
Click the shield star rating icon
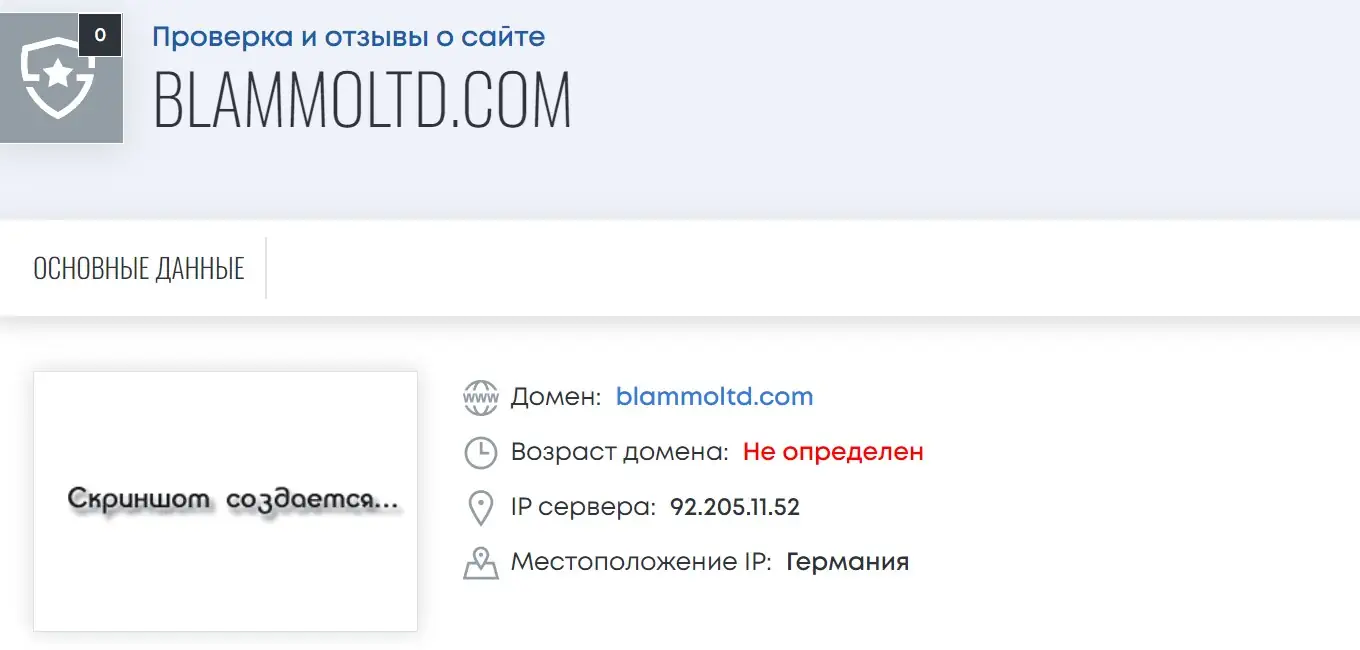coord(58,77)
